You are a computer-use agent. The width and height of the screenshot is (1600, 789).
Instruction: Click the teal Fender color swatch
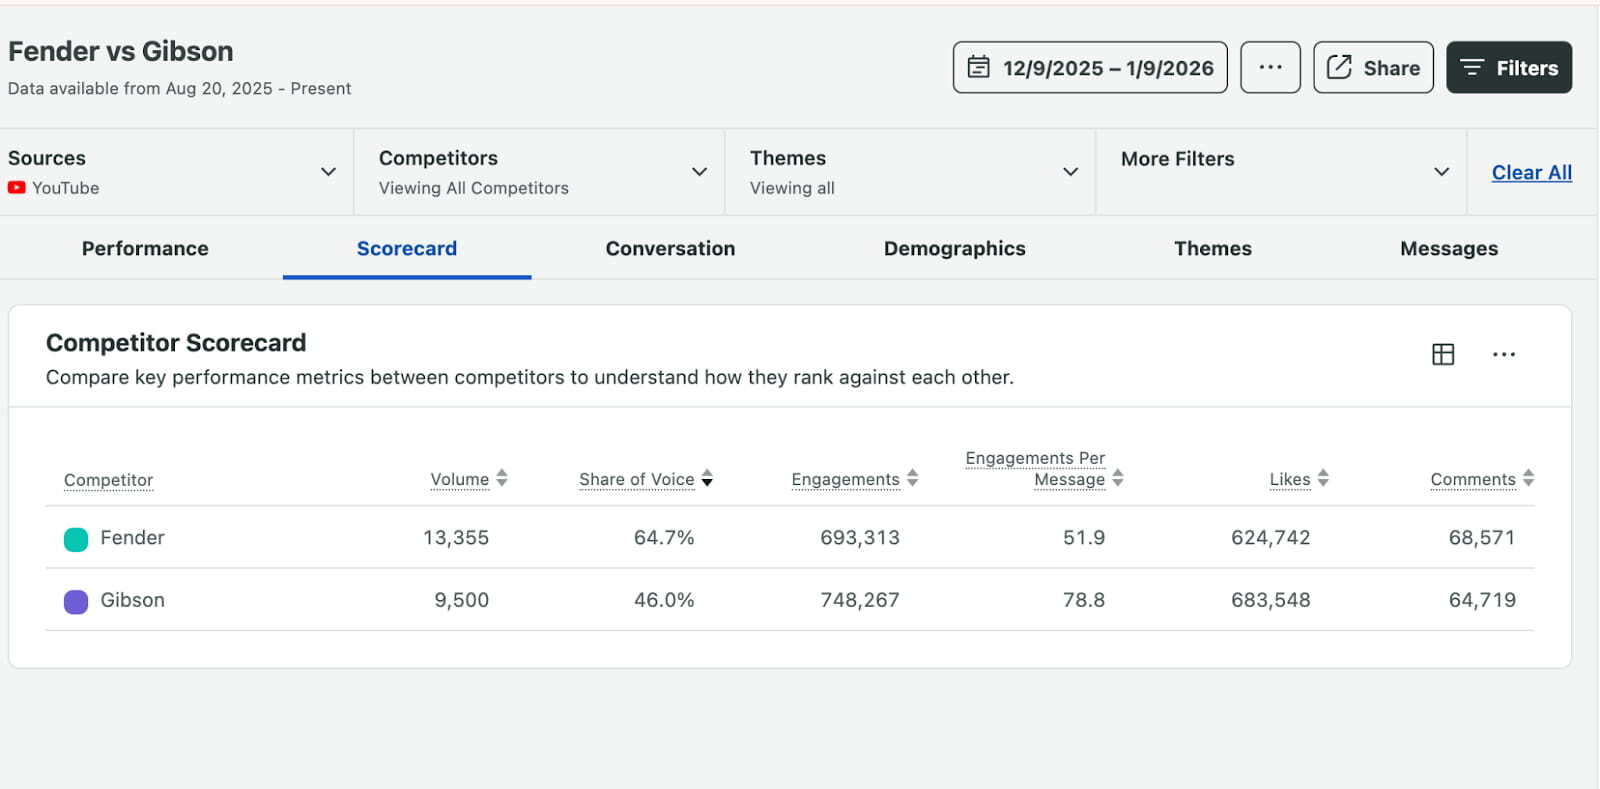point(76,540)
